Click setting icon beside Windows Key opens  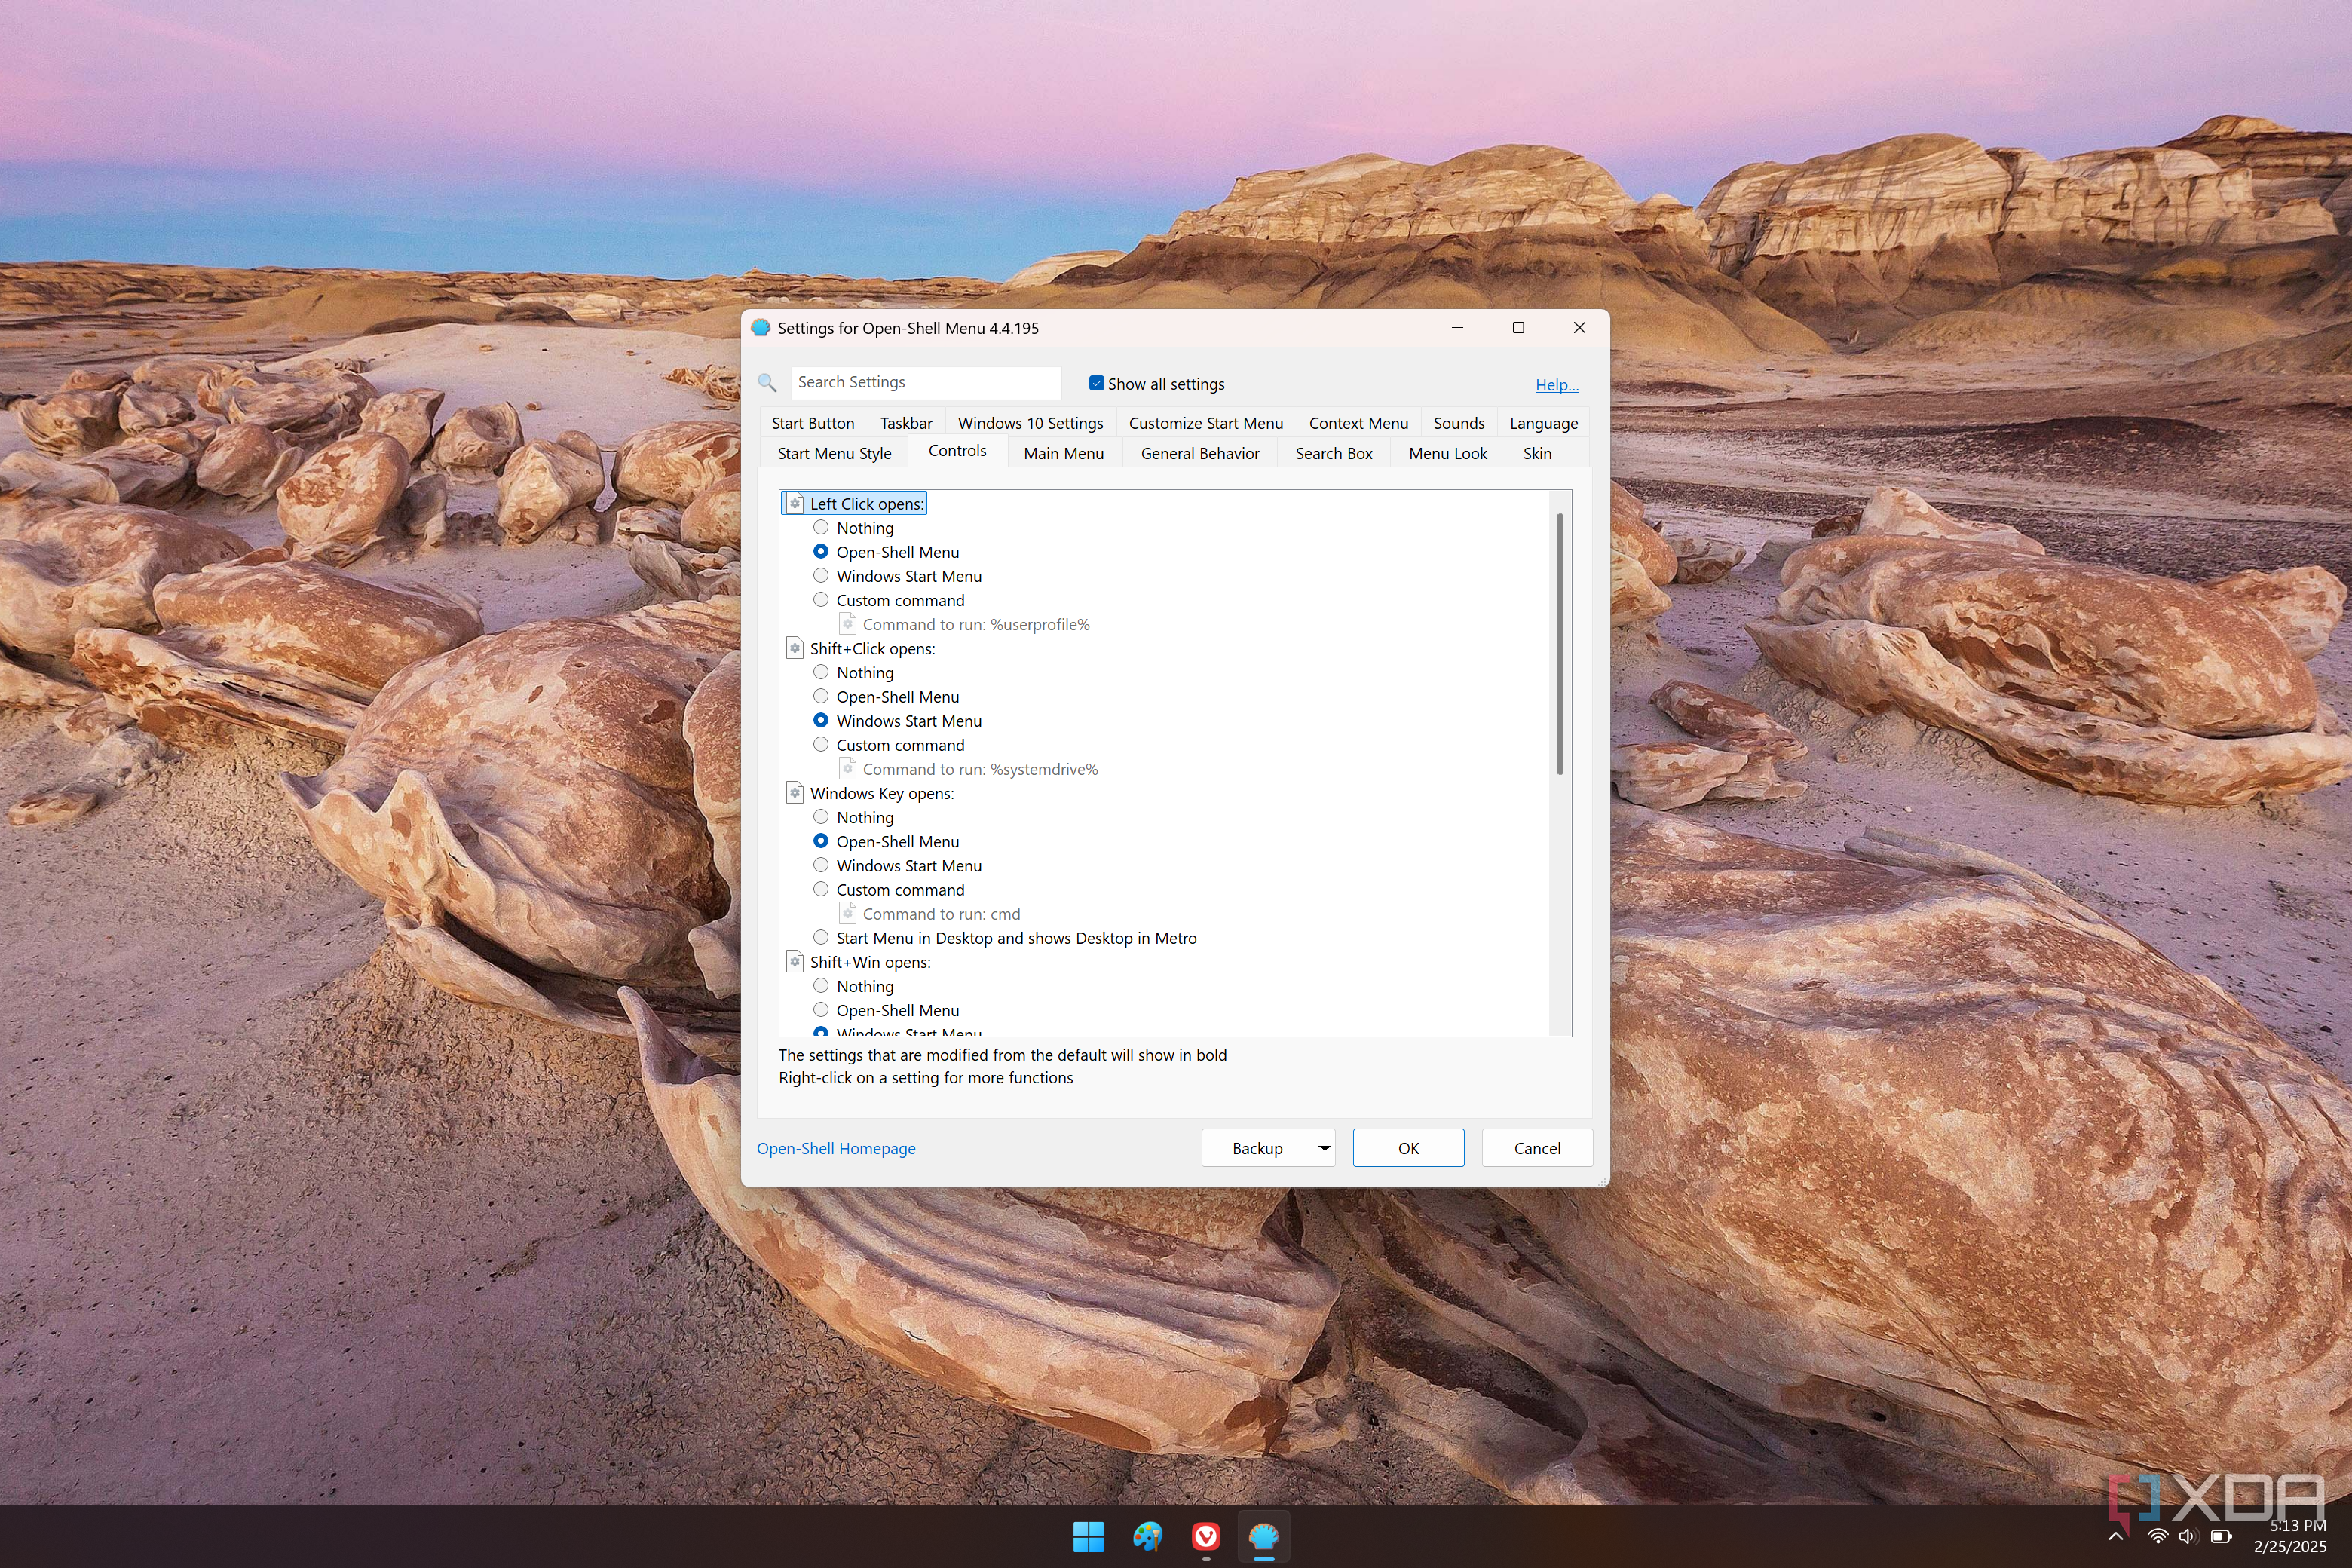point(795,793)
